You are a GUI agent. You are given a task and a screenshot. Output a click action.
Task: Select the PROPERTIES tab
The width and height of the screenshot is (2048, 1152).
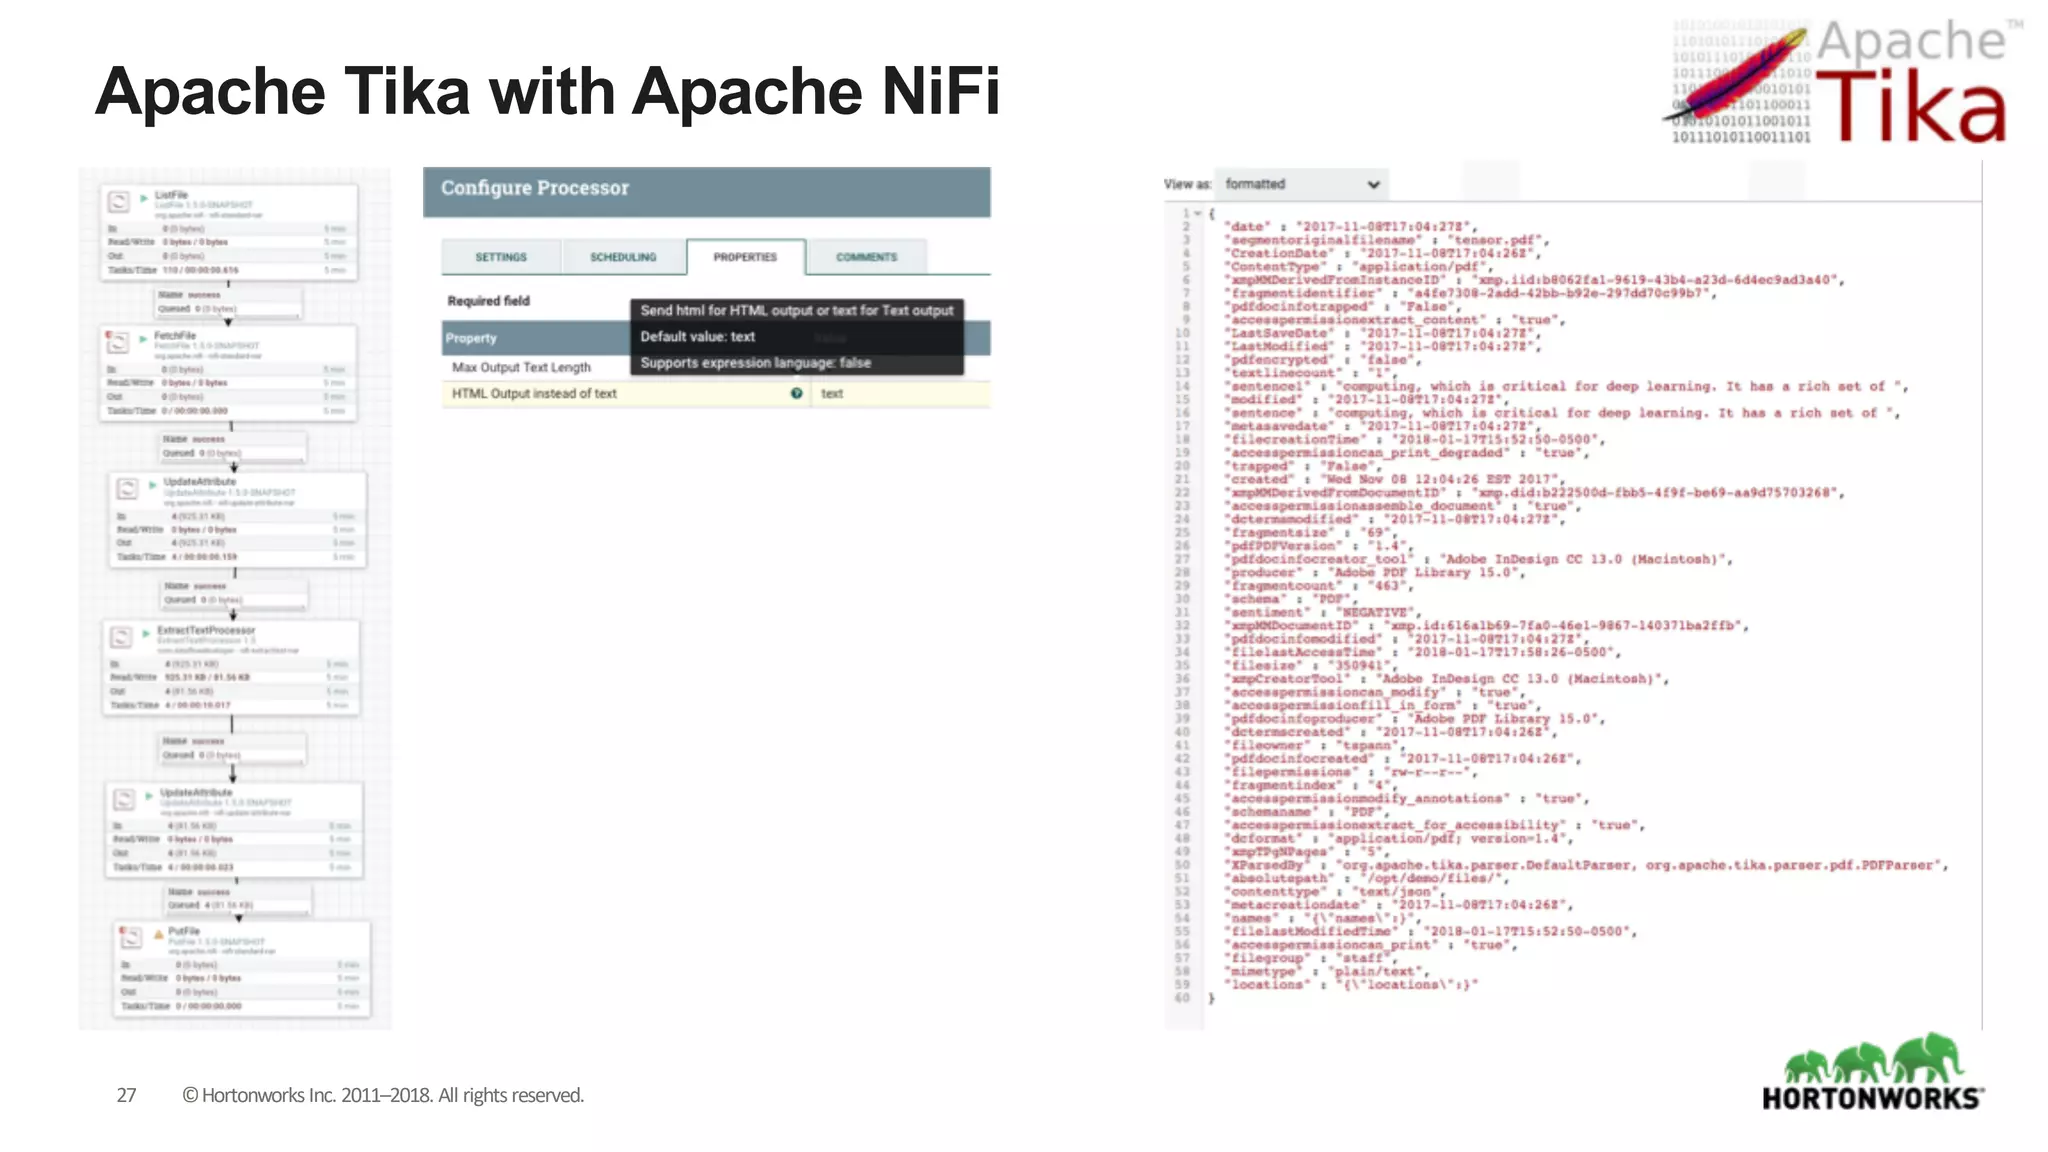point(745,257)
